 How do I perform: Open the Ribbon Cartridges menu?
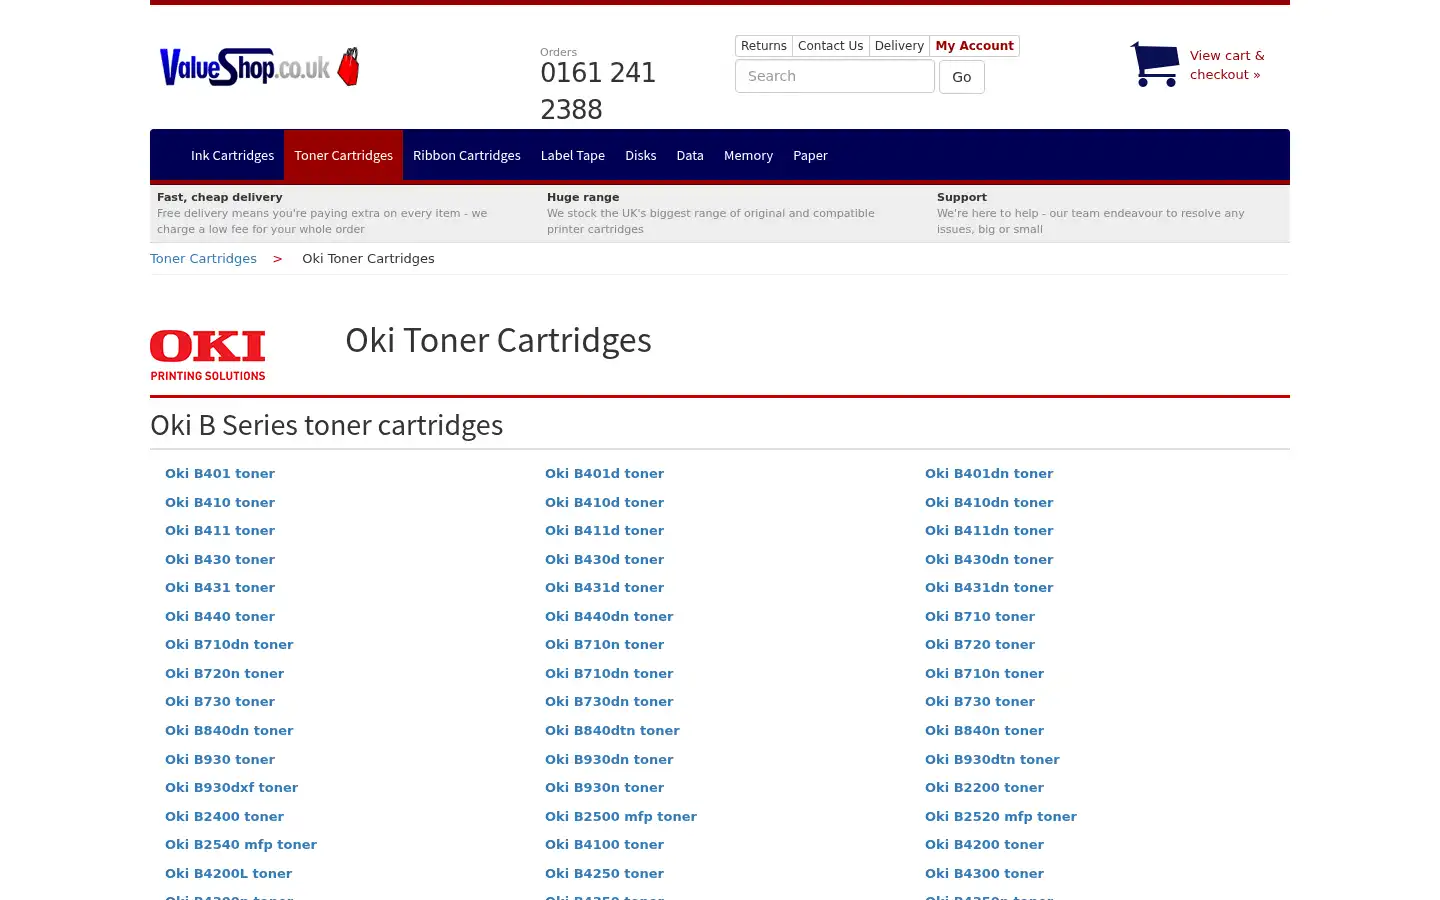(x=466, y=155)
